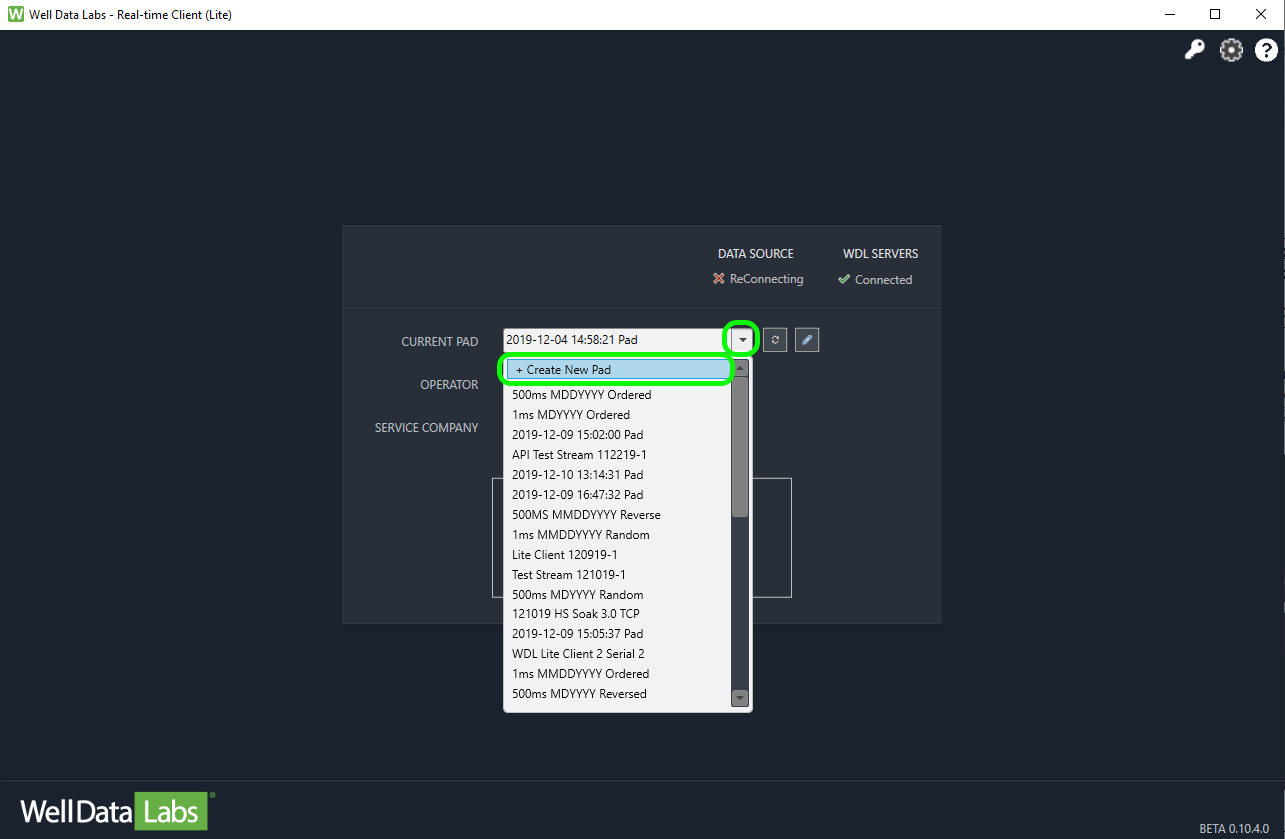Click the pad list scrollbar down arrow
The image size is (1285, 839).
click(740, 698)
